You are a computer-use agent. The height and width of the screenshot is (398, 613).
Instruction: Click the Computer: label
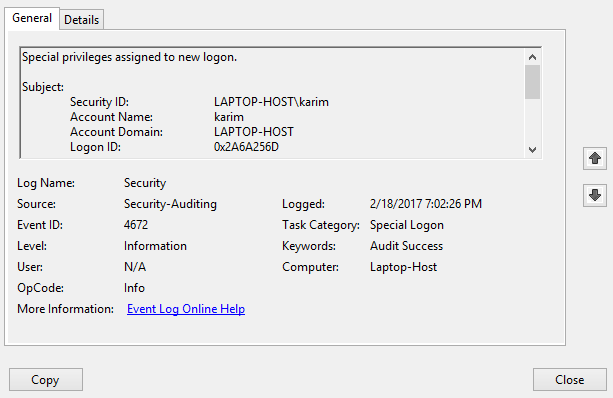pos(310,267)
